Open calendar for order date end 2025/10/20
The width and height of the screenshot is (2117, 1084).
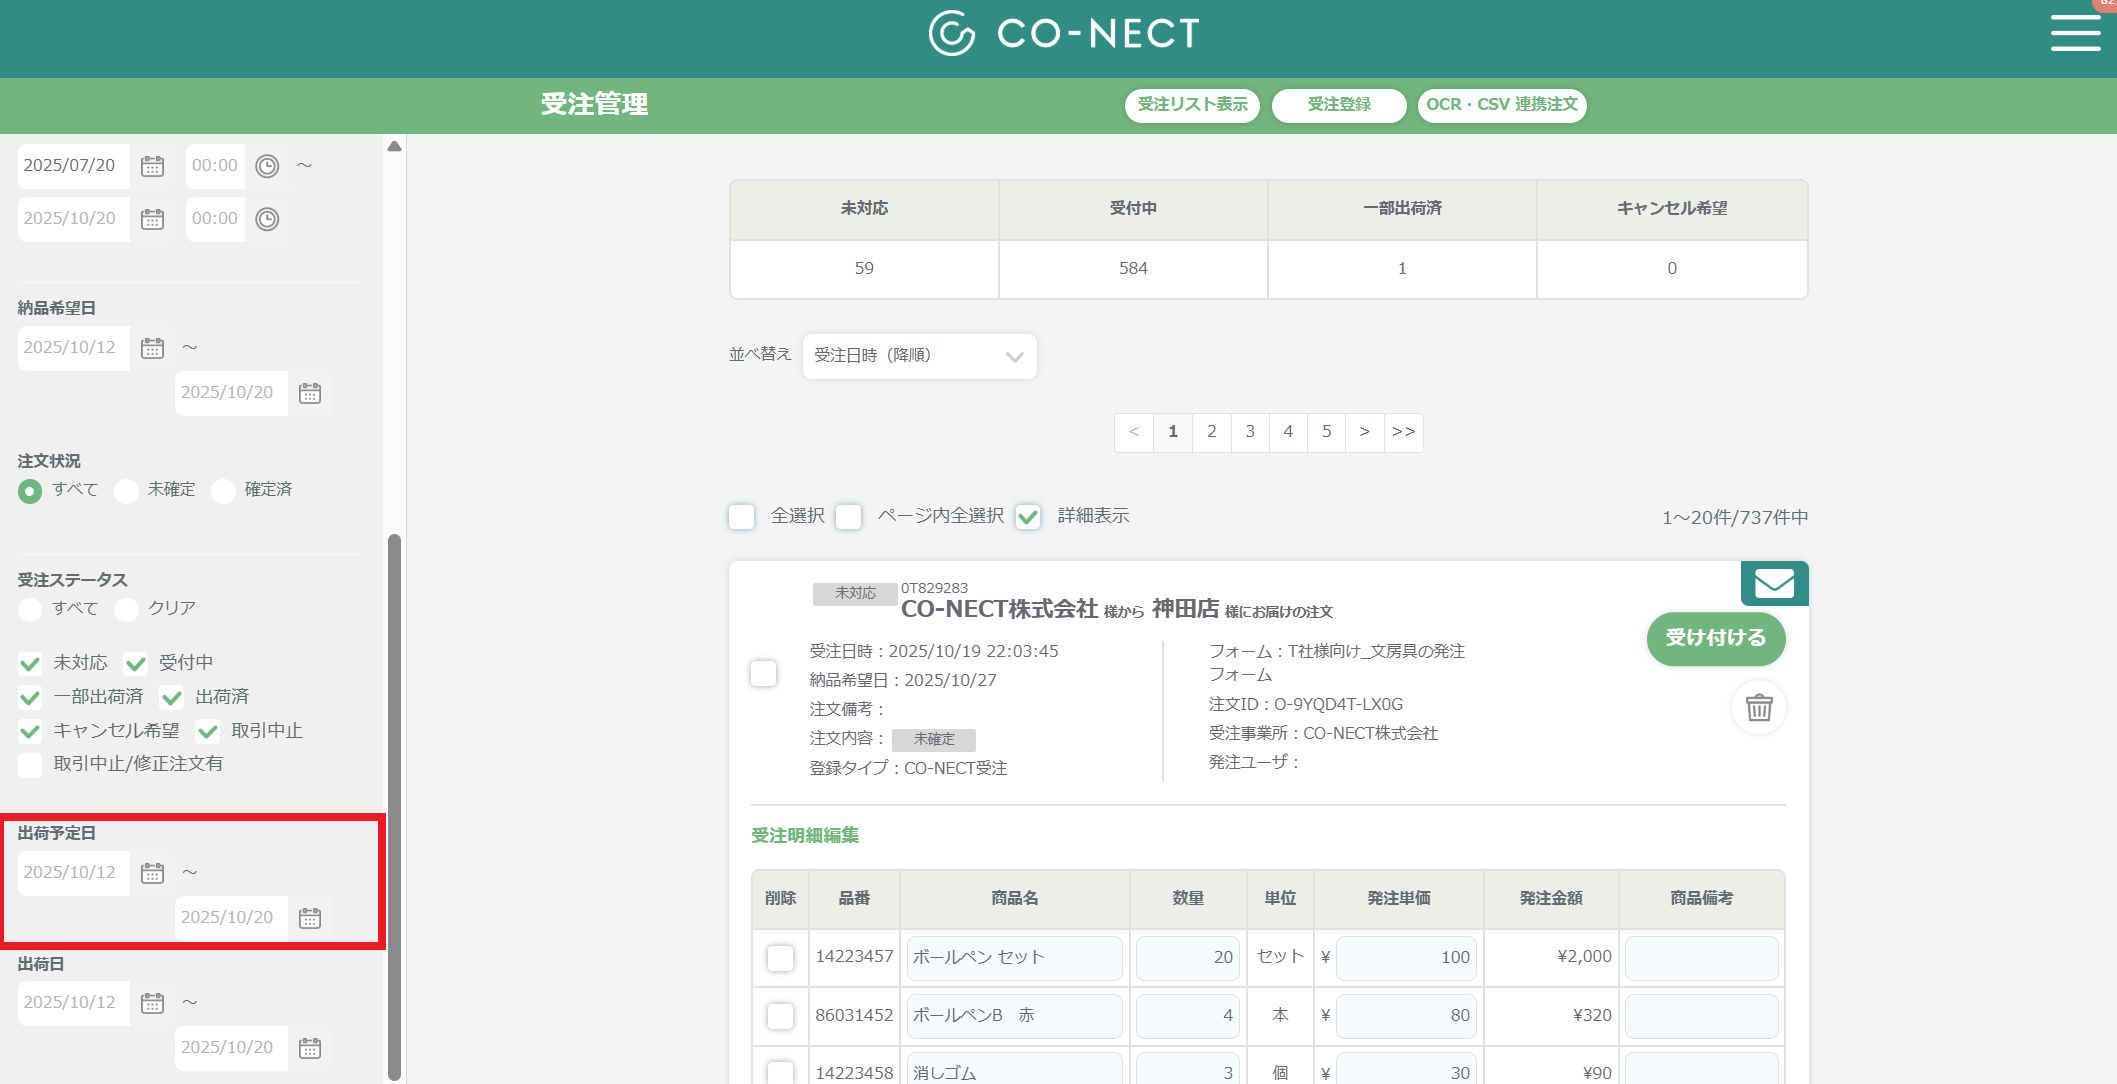click(x=152, y=219)
